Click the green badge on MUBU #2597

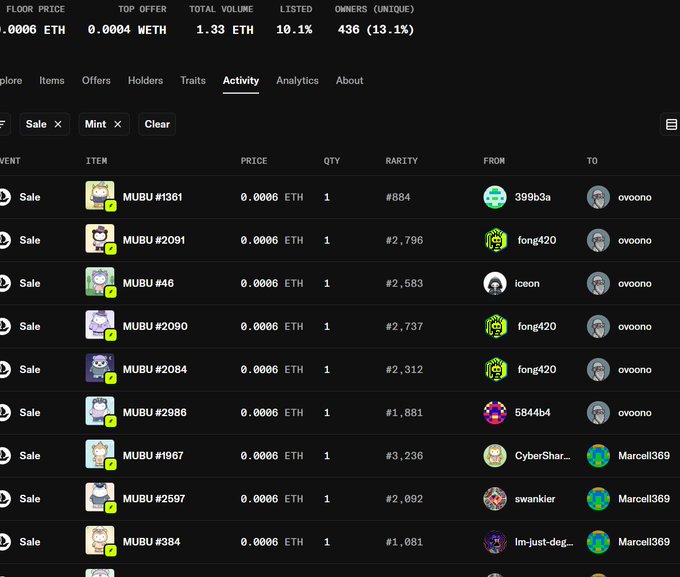coord(111,507)
